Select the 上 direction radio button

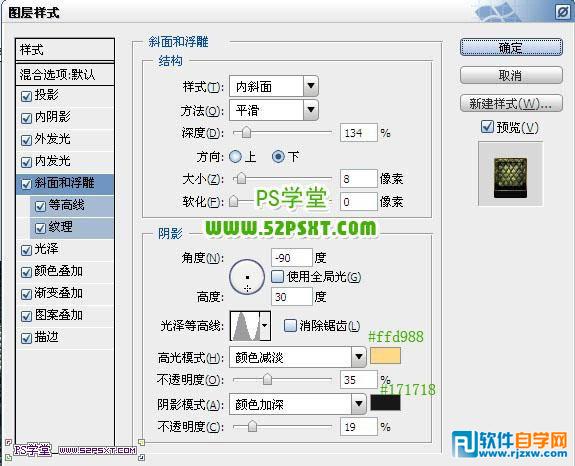[235, 157]
